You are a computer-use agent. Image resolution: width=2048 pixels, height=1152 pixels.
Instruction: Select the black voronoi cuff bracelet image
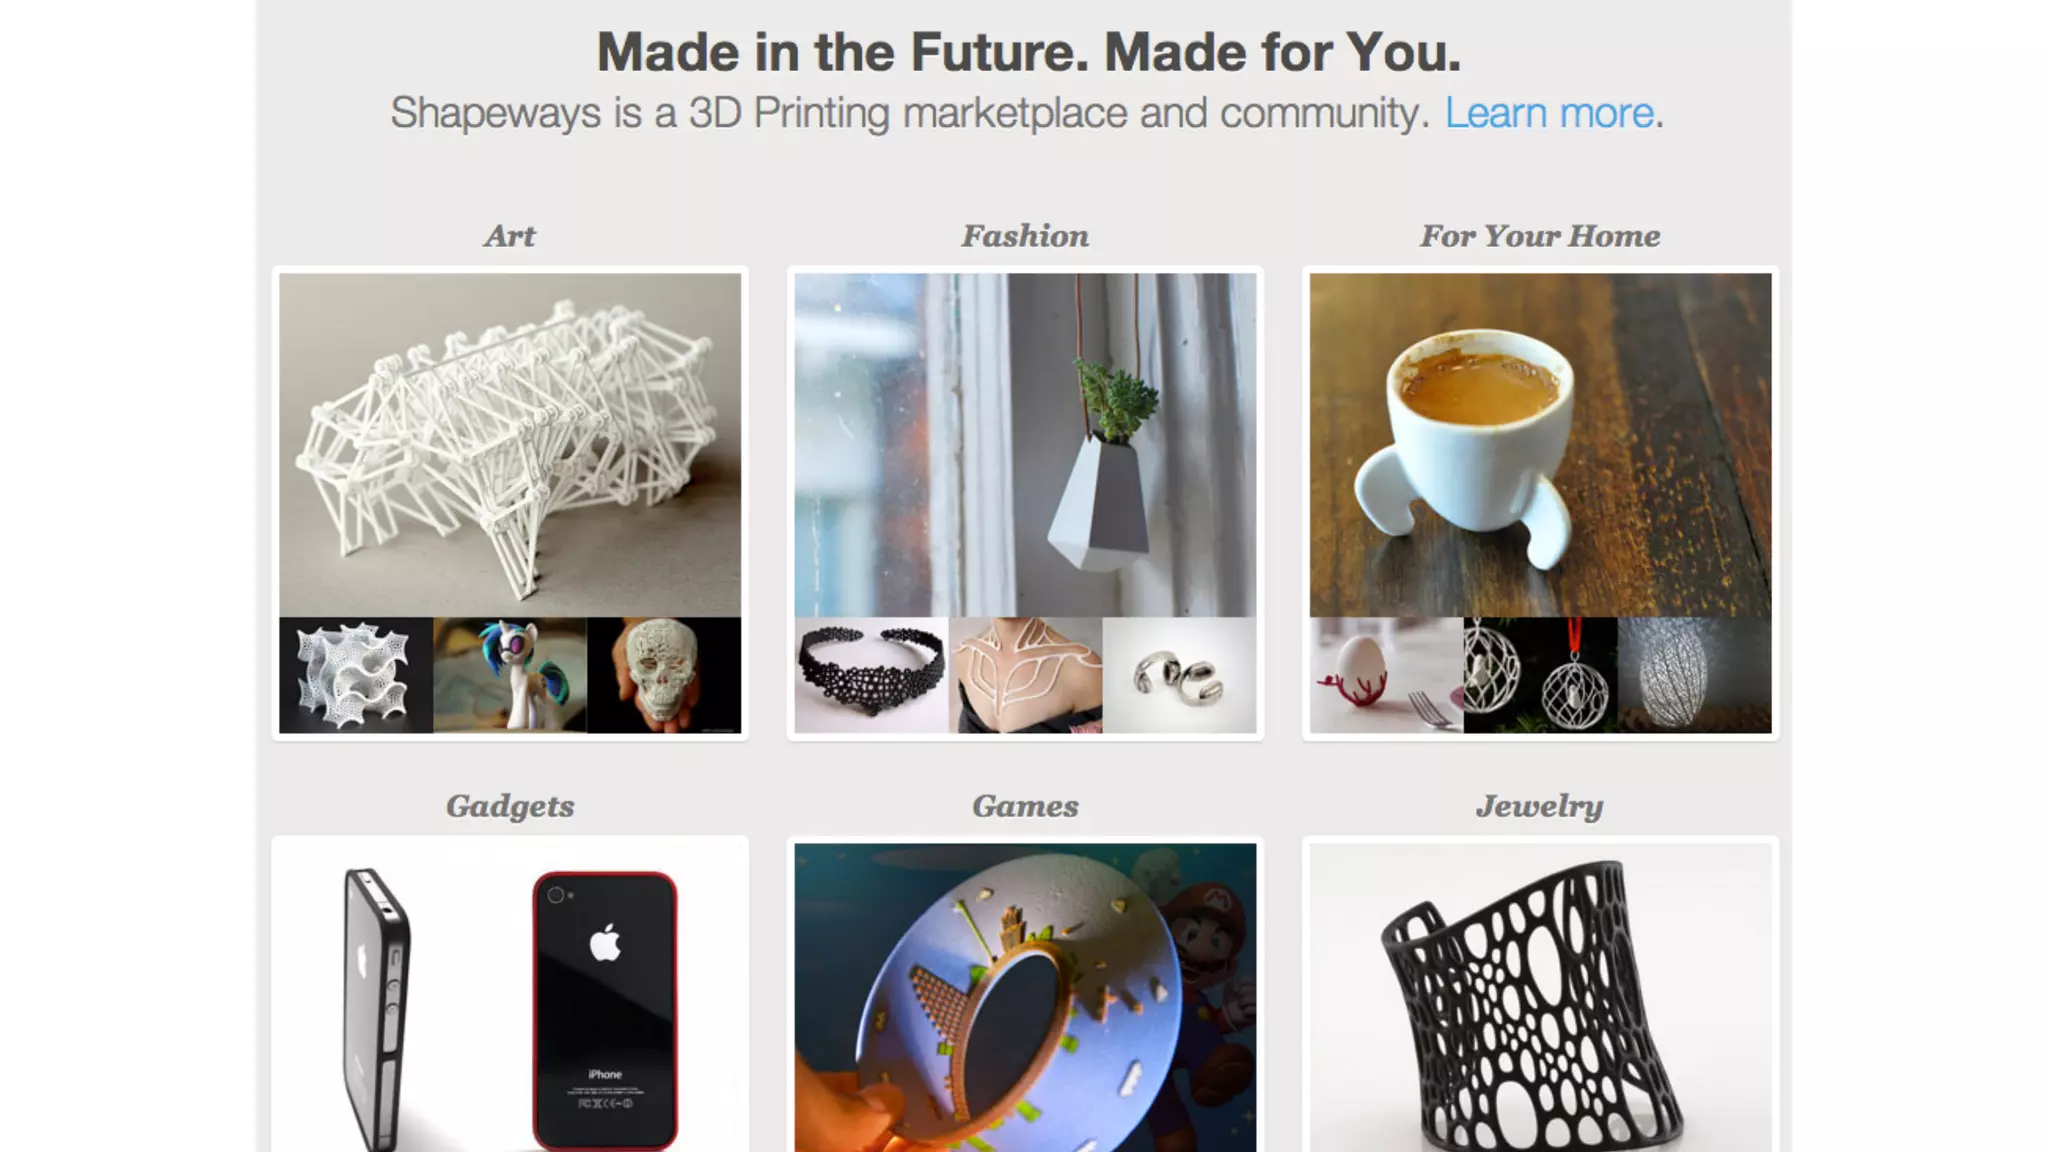pos(1540,998)
